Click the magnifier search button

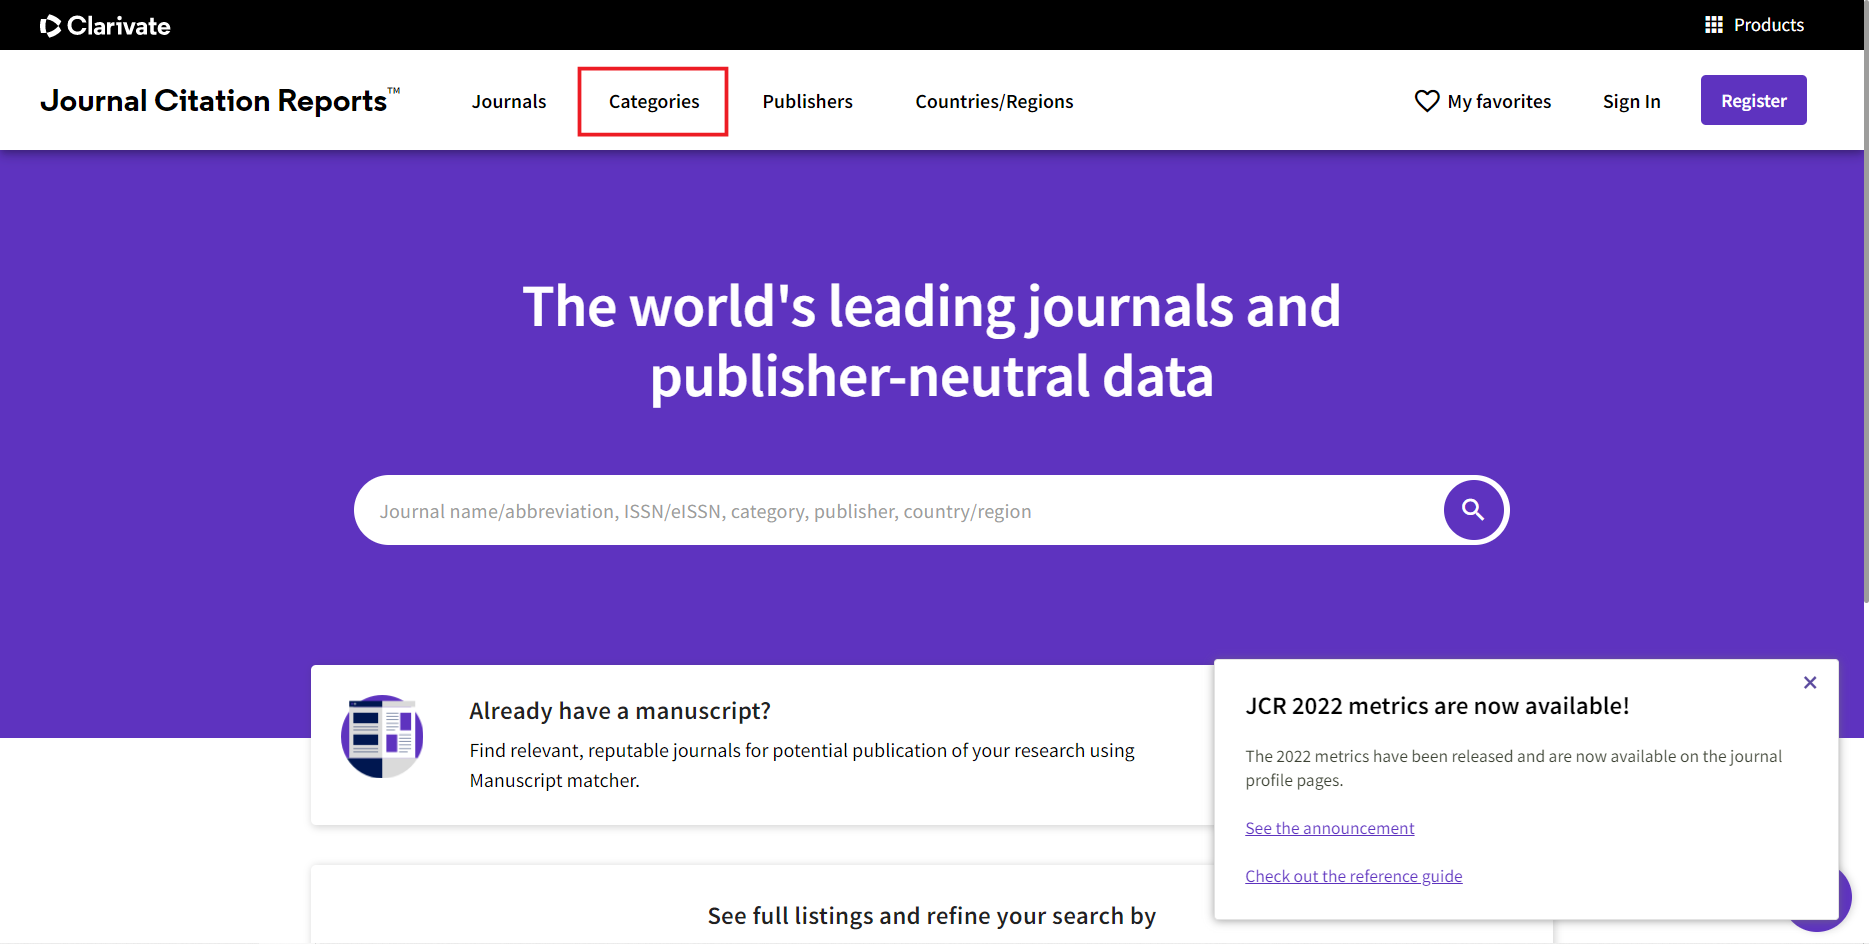pos(1473,510)
